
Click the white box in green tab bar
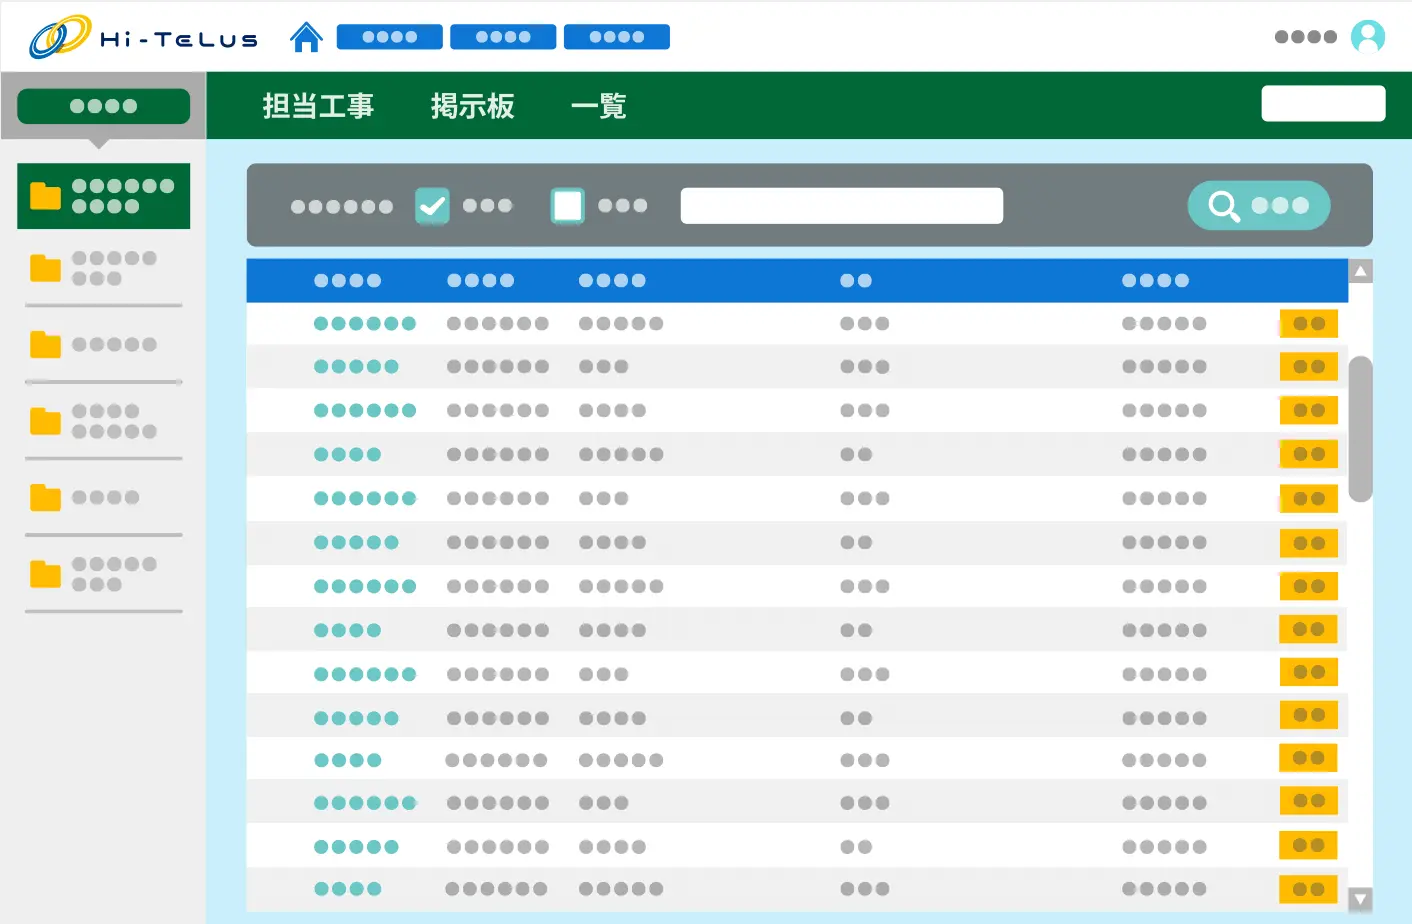(x=1323, y=104)
